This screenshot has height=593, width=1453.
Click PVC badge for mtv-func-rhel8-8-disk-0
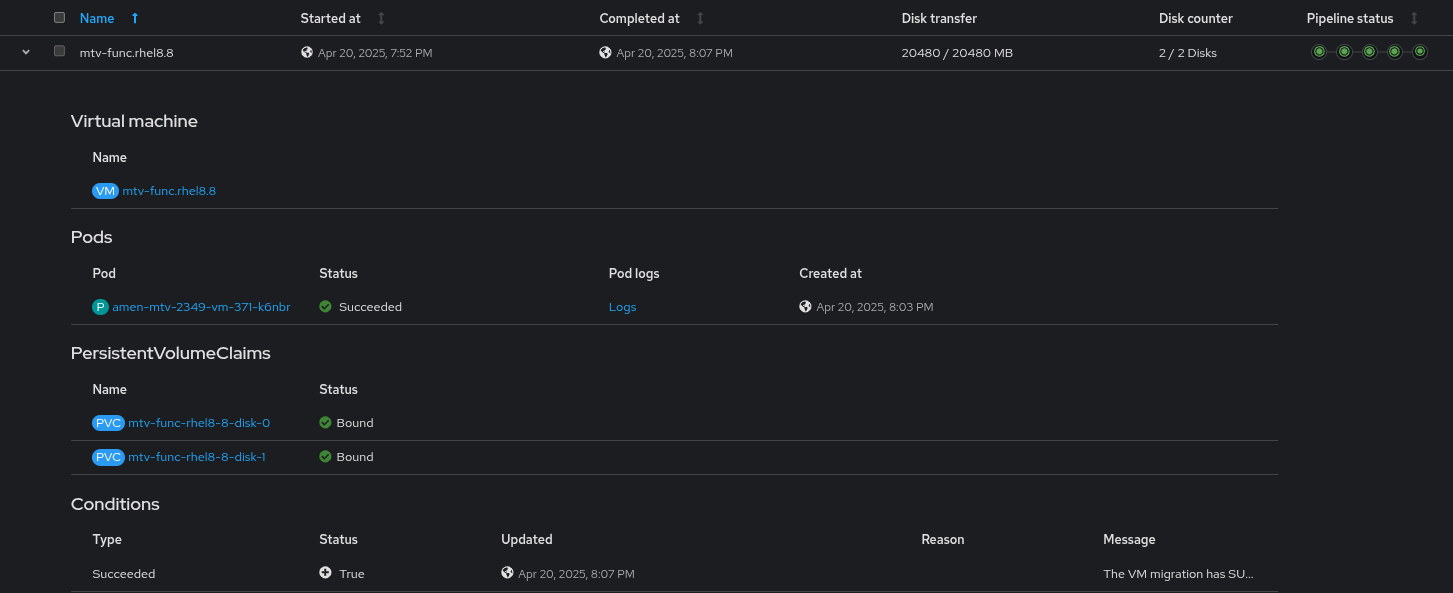click(x=108, y=423)
